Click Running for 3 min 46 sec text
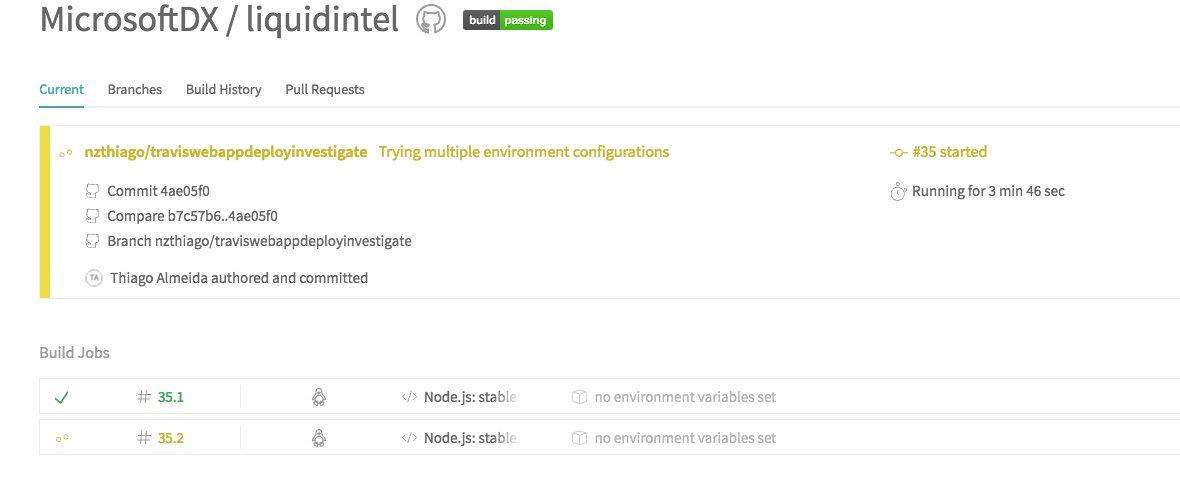 coord(988,191)
